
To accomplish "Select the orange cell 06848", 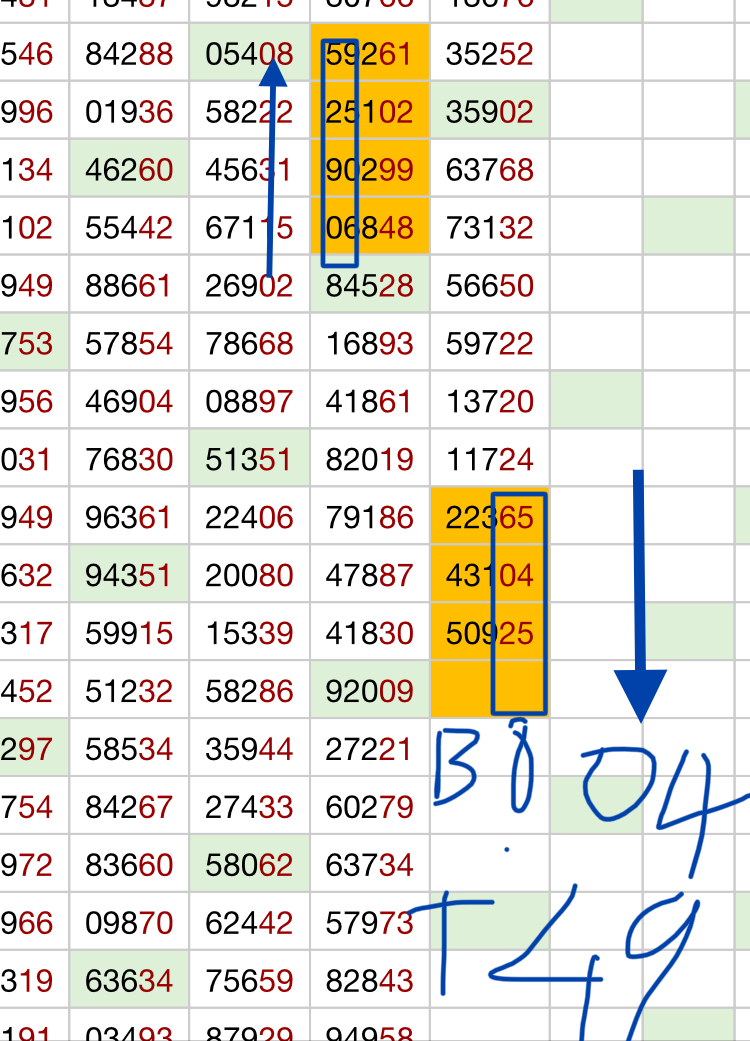I will [370, 226].
